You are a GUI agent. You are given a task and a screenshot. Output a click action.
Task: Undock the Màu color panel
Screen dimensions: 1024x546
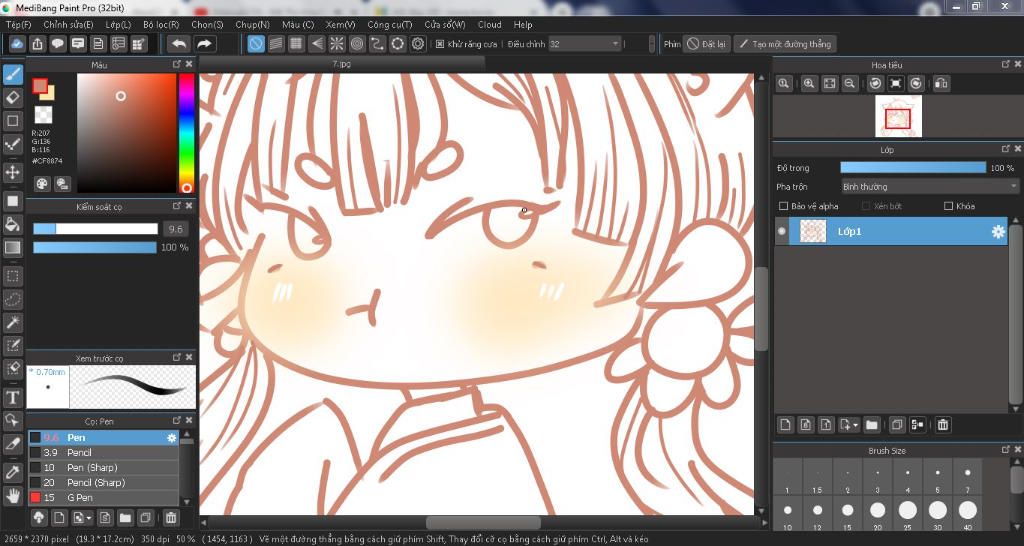pyautogui.click(x=177, y=64)
